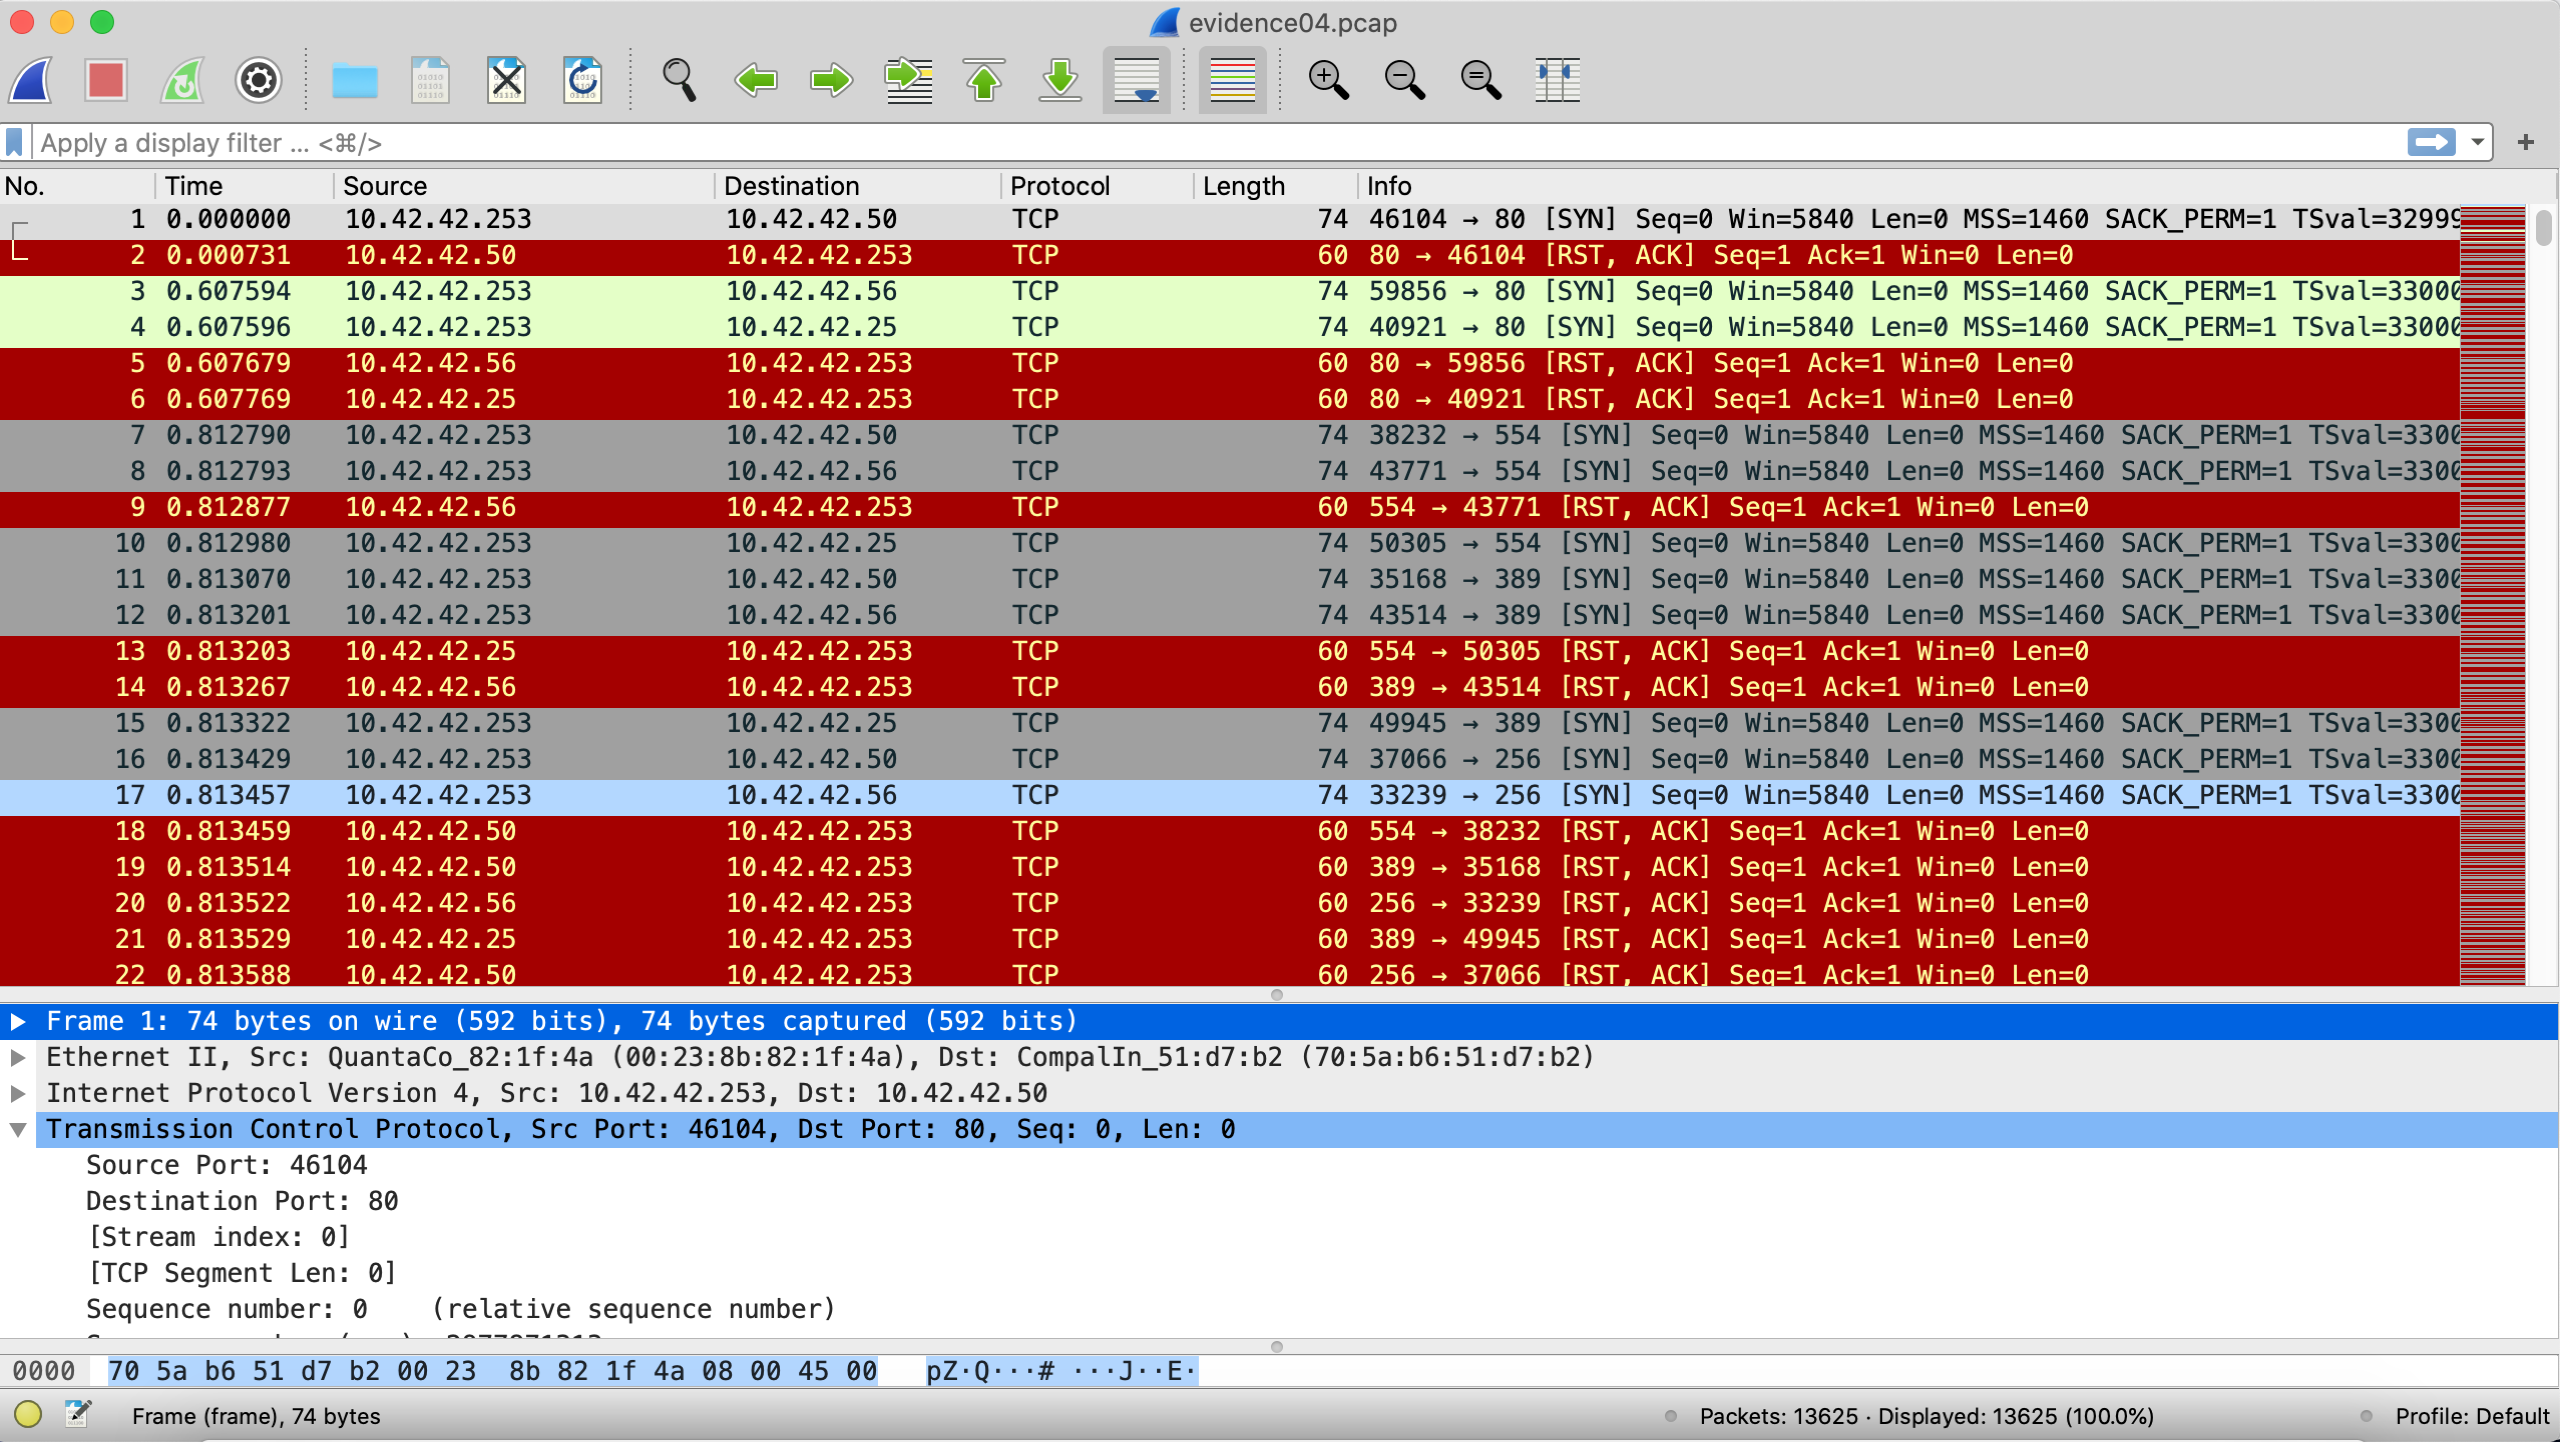Click the start capture shark fin icon
The width and height of the screenshot is (2560, 1442).
point(31,80)
